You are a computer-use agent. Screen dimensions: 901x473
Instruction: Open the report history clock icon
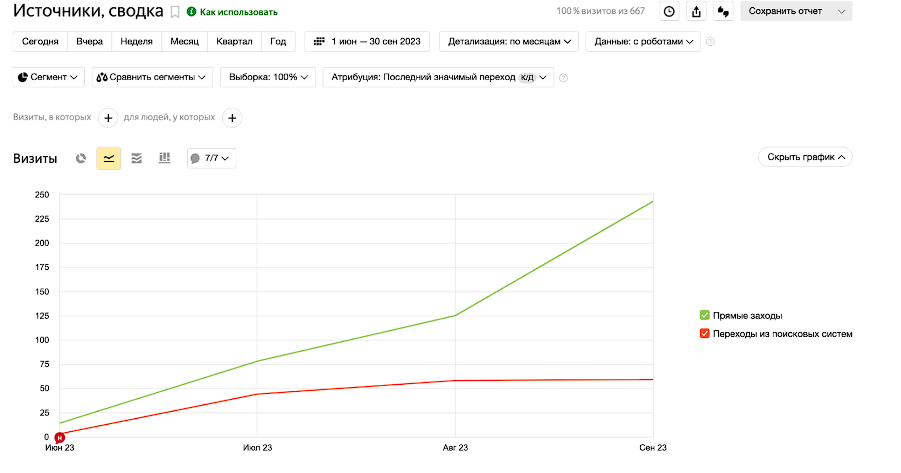(669, 12)
